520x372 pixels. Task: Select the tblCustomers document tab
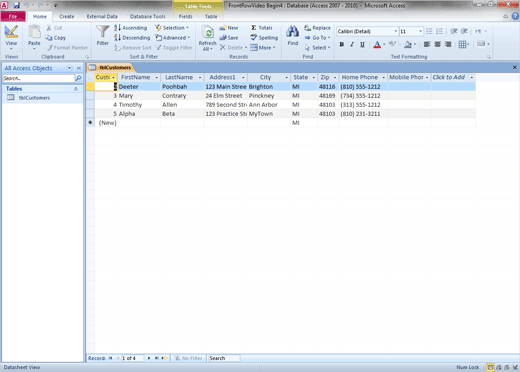pos(111,68)
